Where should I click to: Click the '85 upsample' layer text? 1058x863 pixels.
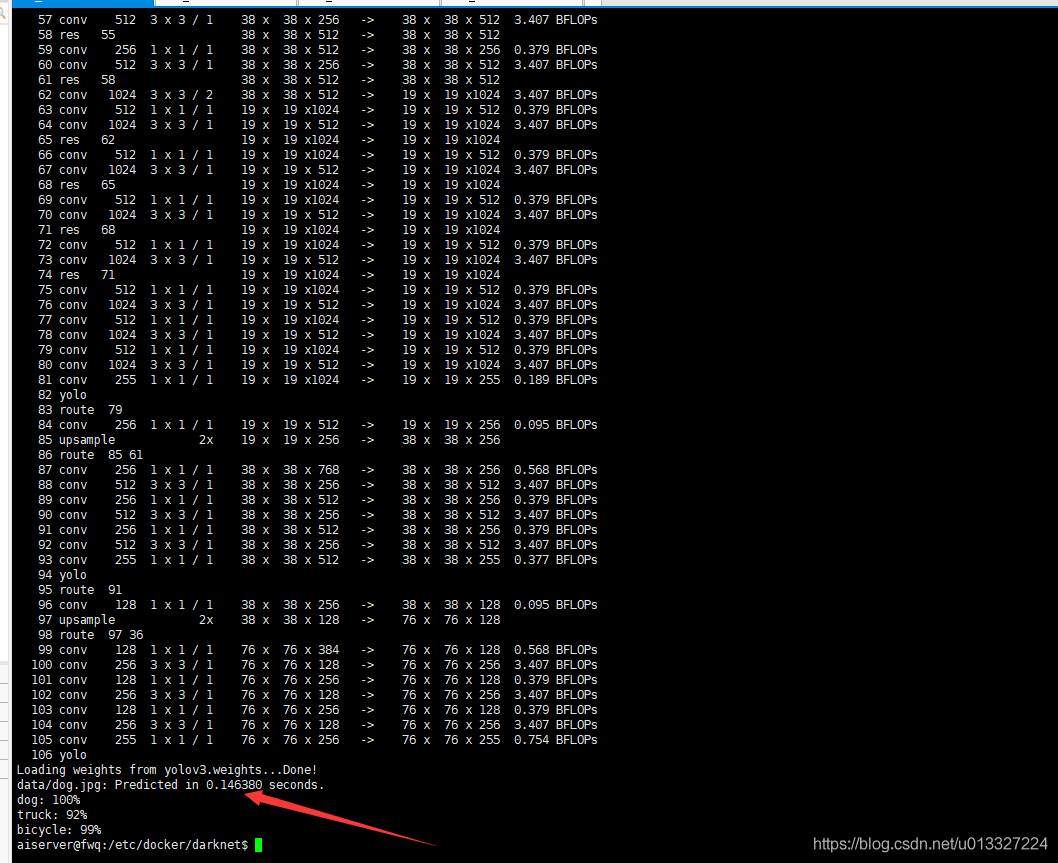(76, 440)
